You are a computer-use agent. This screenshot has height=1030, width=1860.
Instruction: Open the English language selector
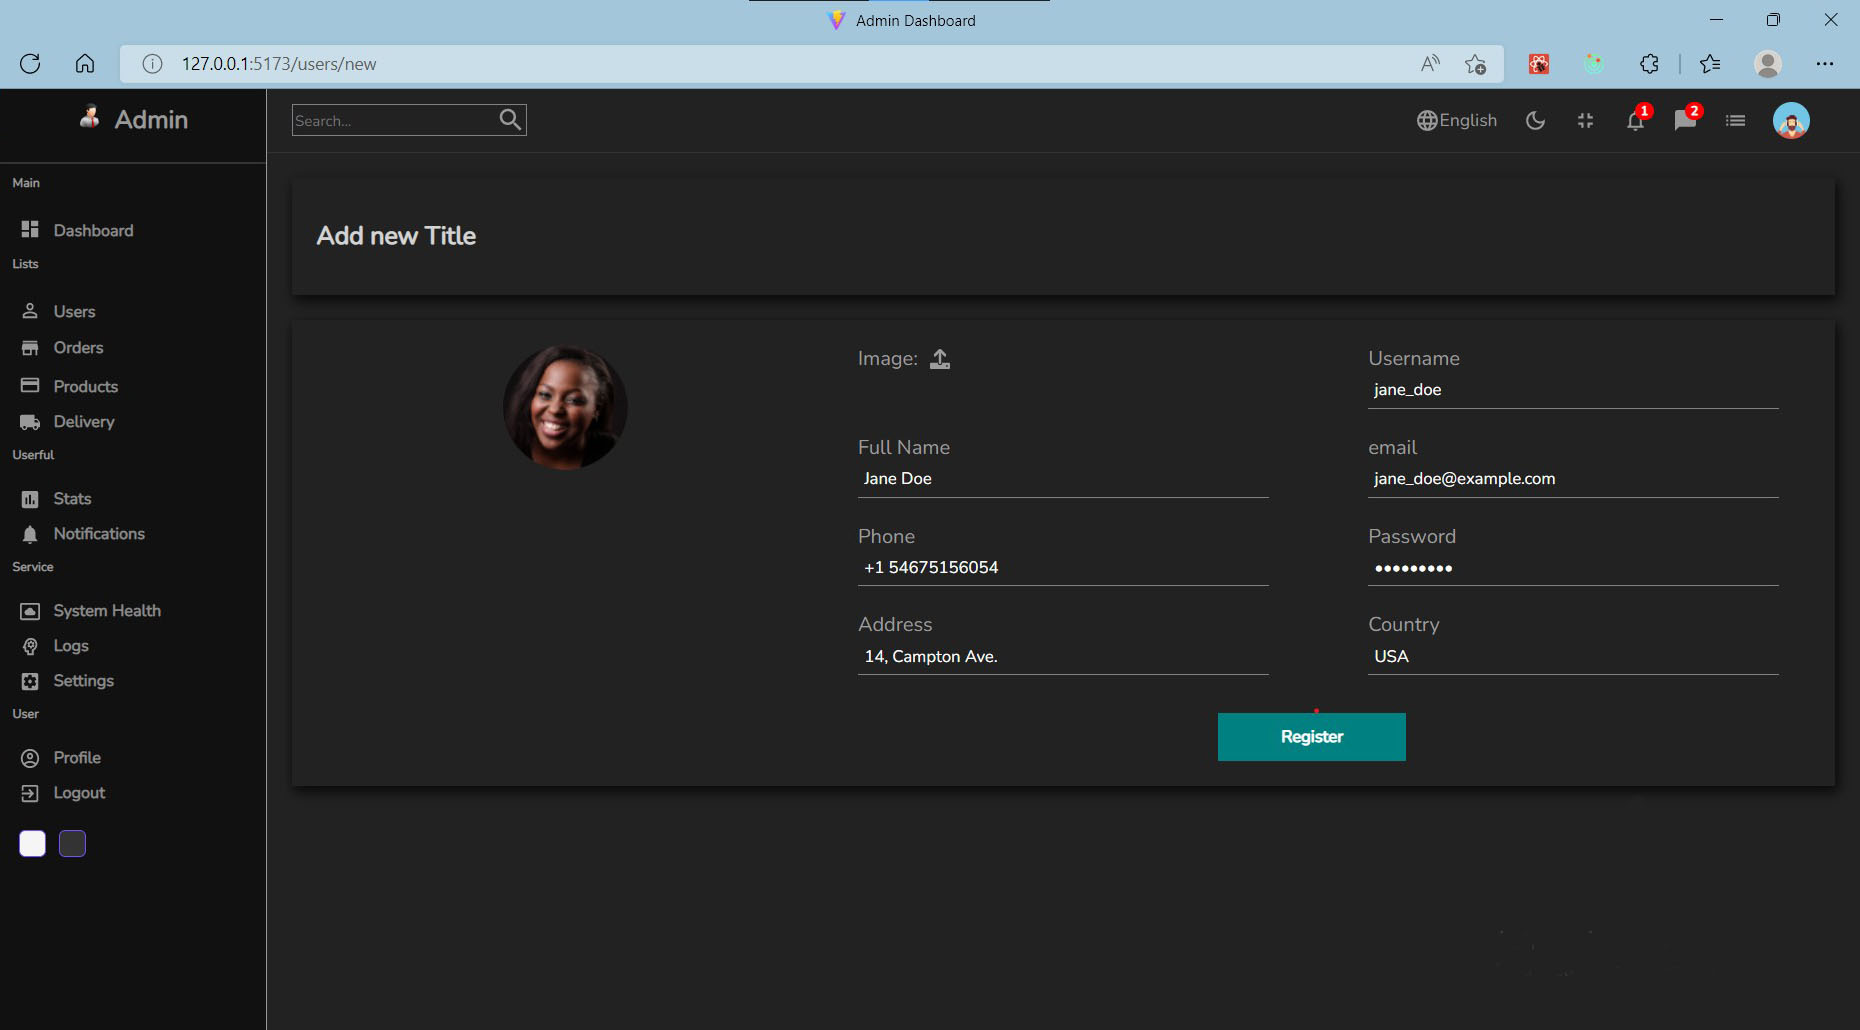(x=1457, y=120)
